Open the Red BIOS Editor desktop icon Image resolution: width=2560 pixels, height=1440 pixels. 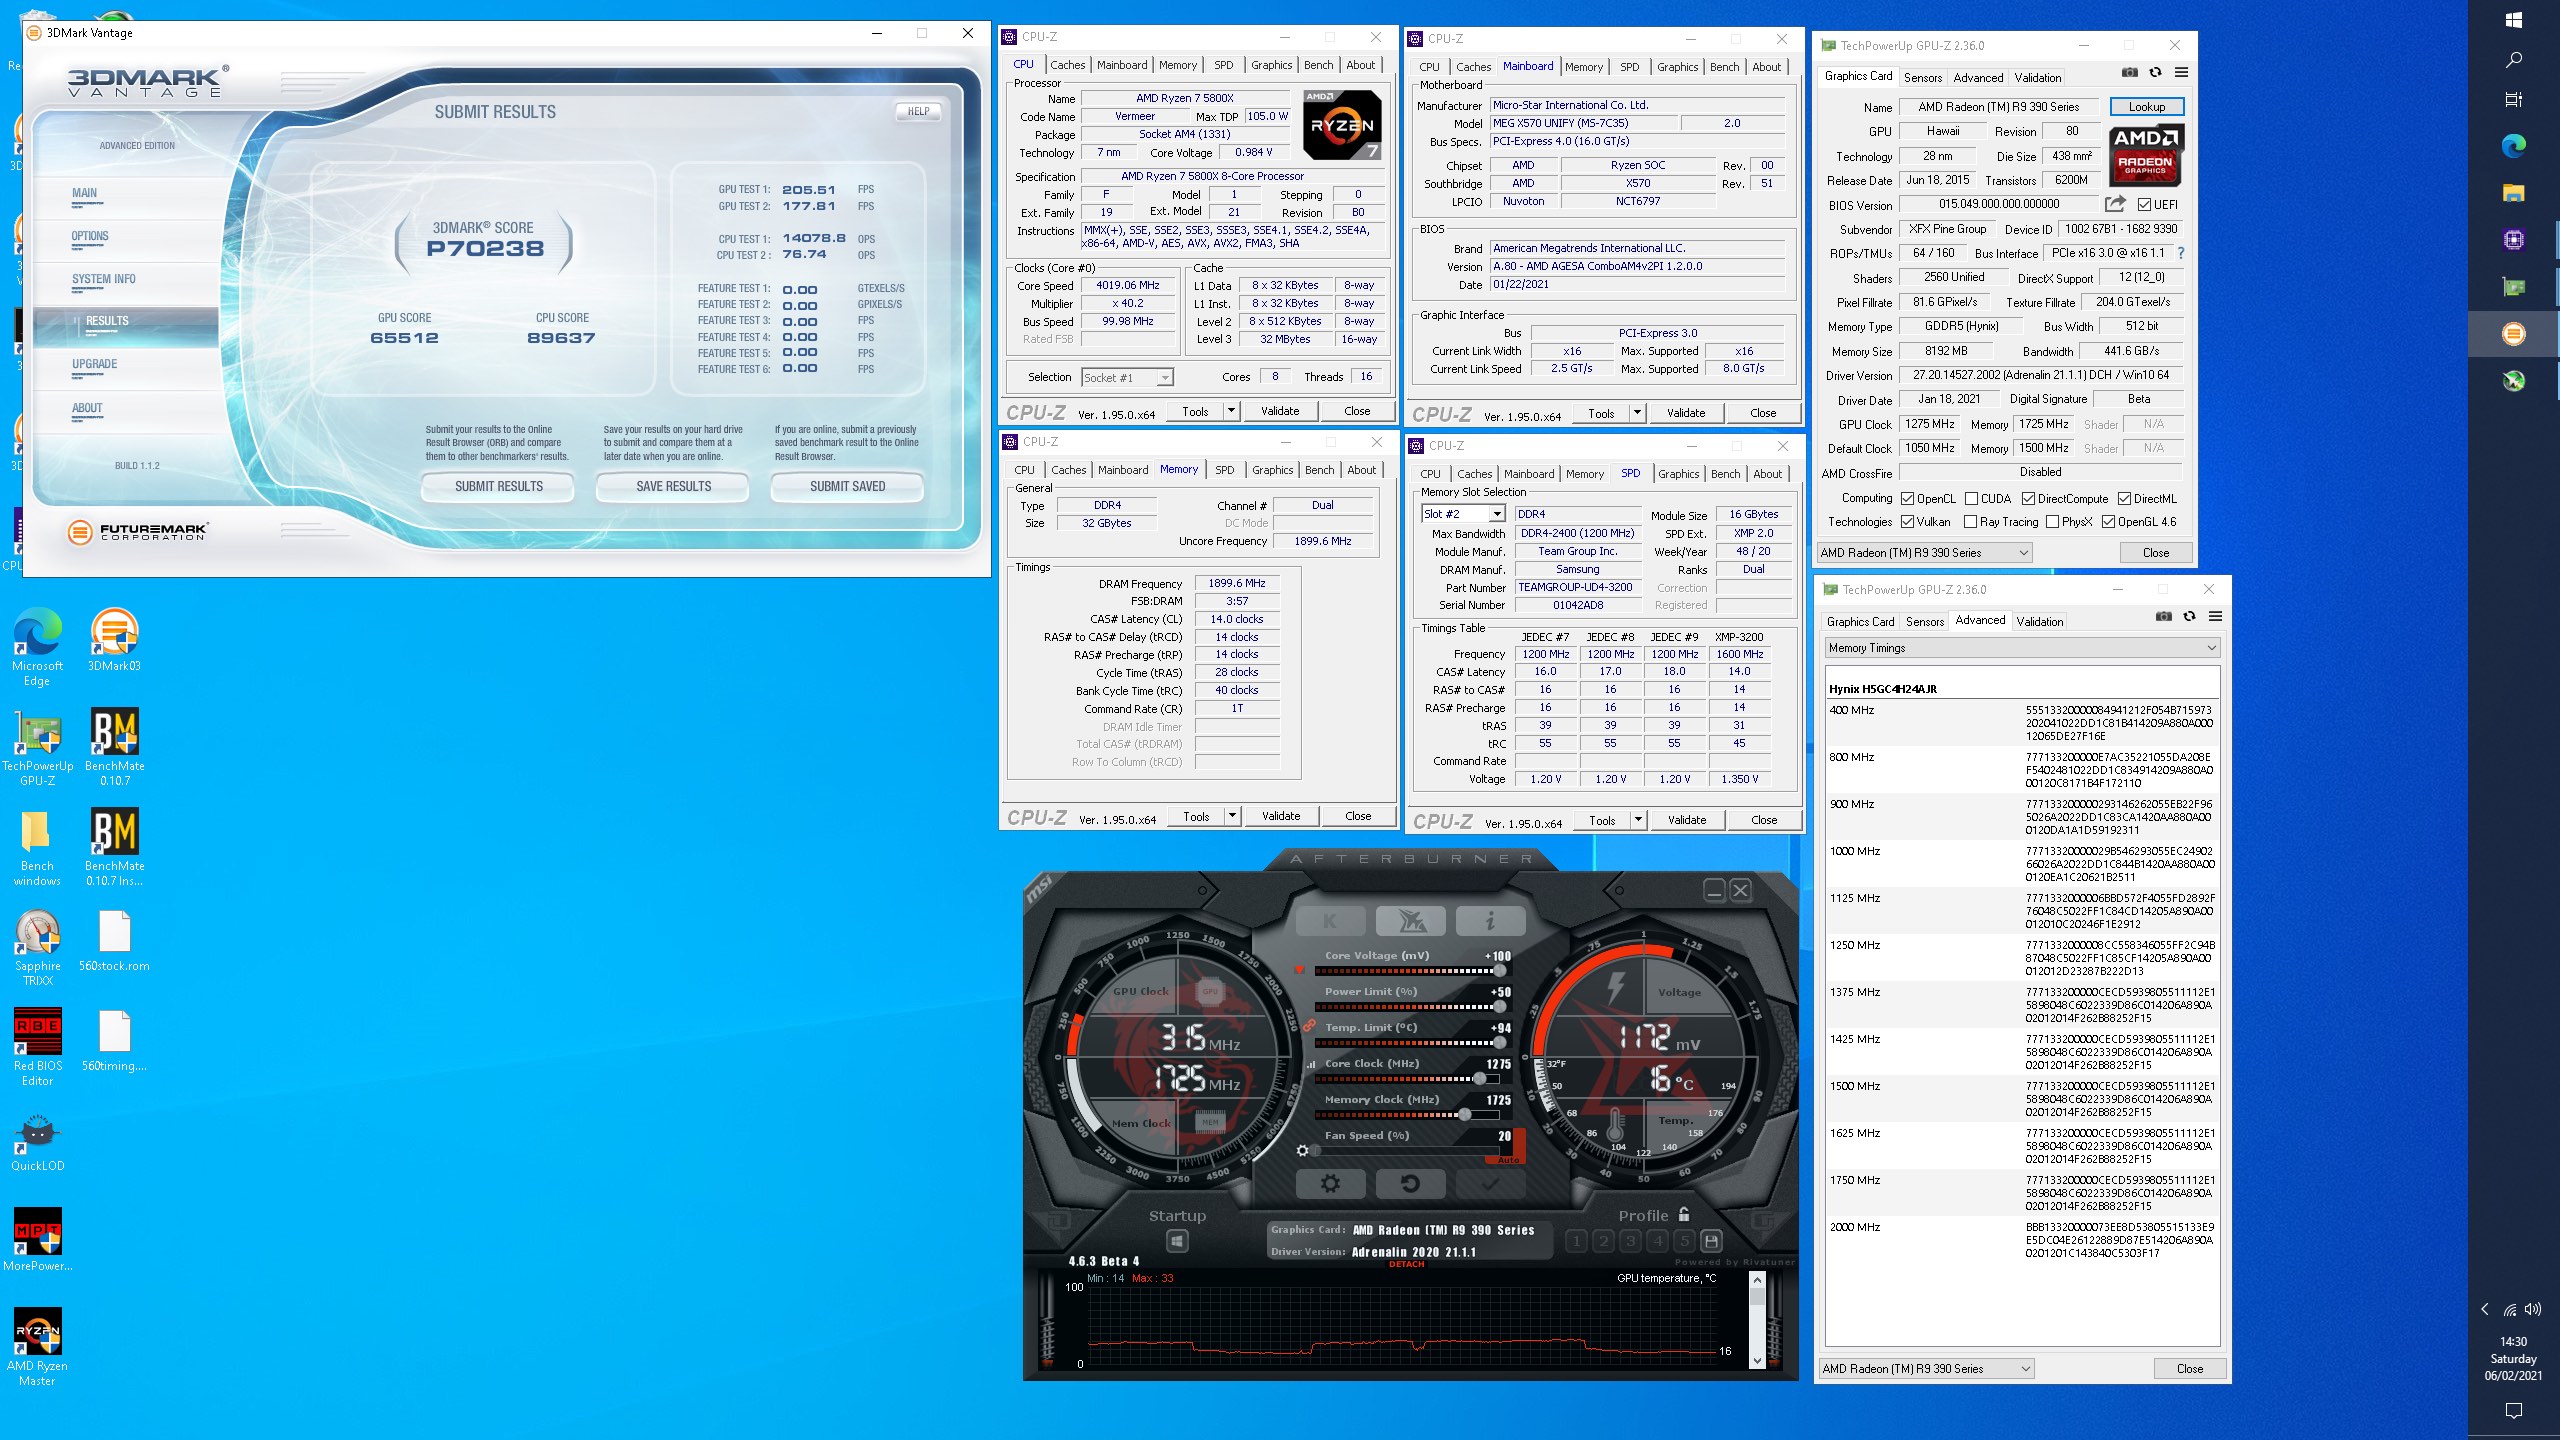tap(38, 1047)
